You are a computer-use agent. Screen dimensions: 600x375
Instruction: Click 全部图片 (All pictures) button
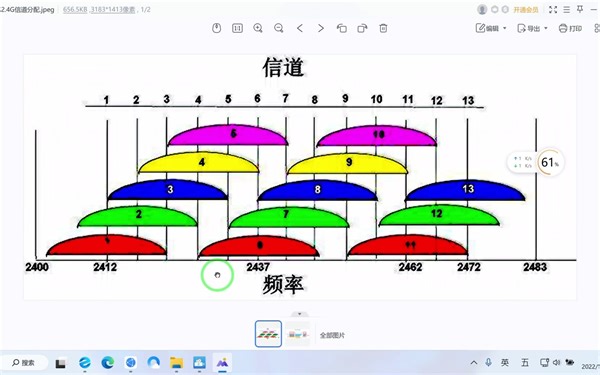[332, 335]
